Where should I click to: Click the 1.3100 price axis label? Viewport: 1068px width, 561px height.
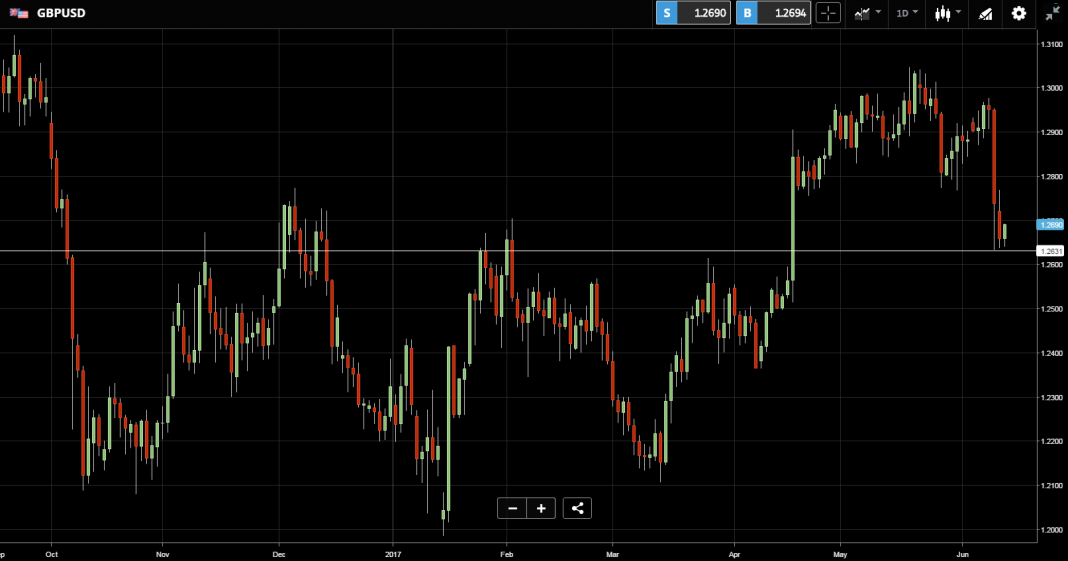1051,44
